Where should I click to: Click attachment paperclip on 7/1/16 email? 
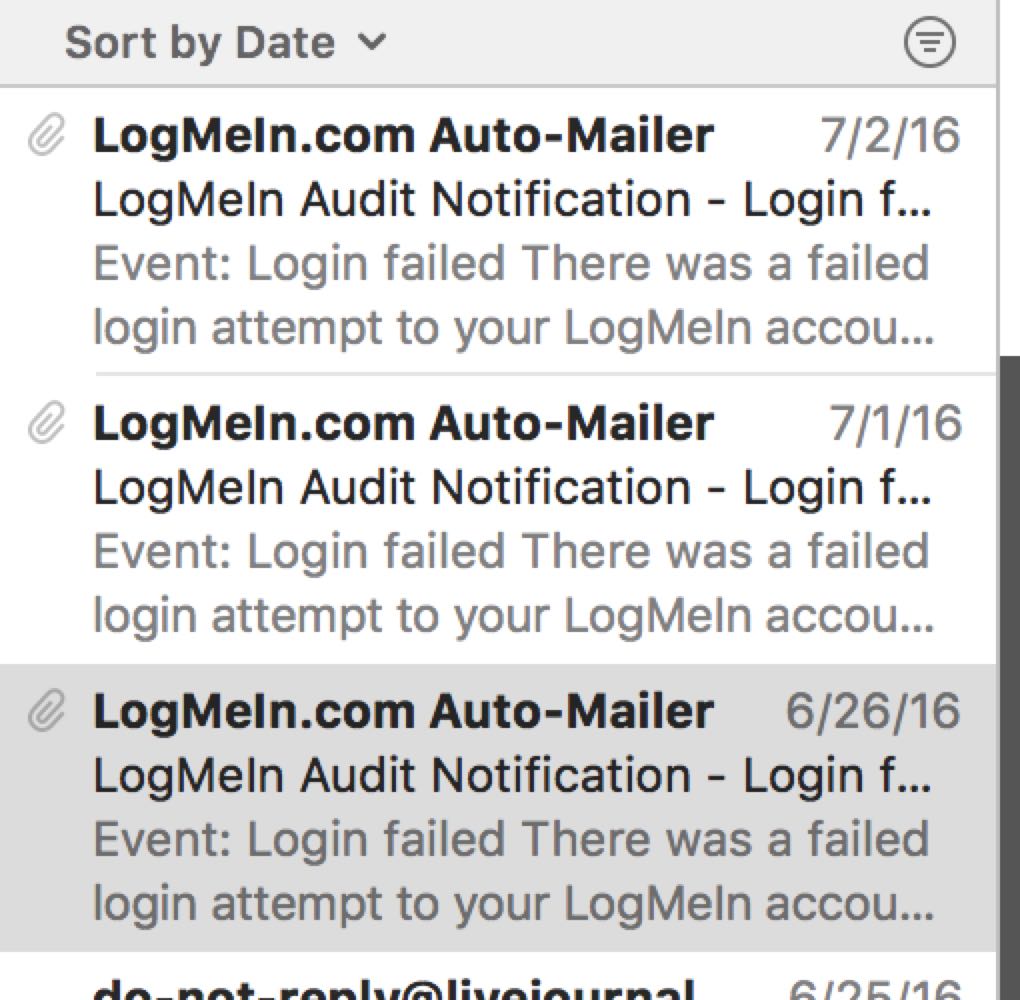(x=47, y=422)
